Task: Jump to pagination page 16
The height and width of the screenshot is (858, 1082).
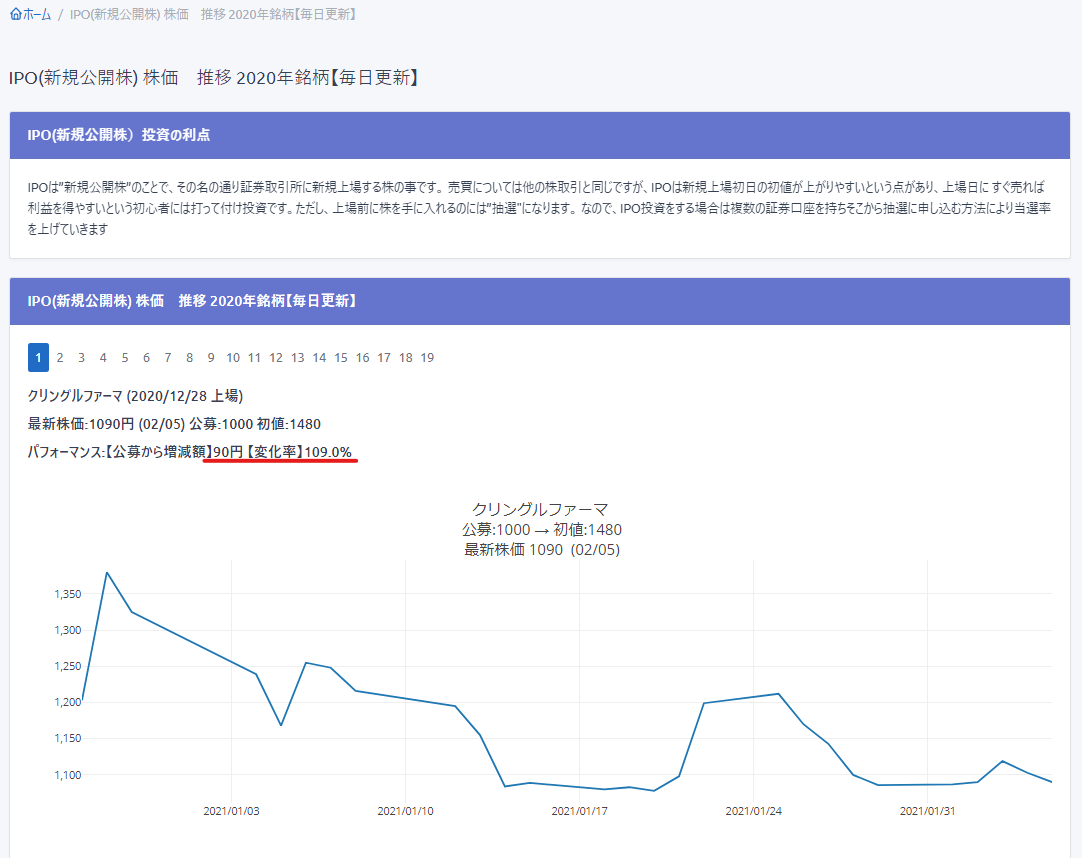Action: point(362,357)
